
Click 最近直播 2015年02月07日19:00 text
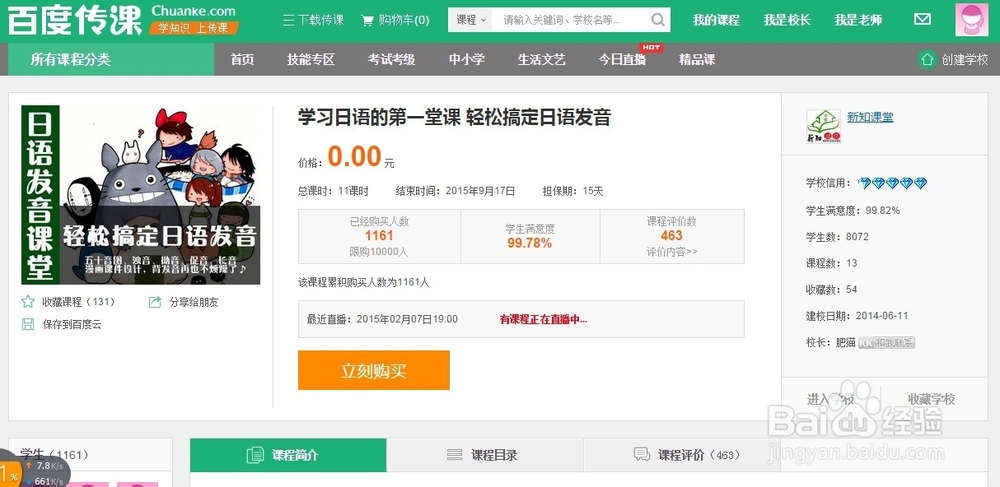coord(382,319)
